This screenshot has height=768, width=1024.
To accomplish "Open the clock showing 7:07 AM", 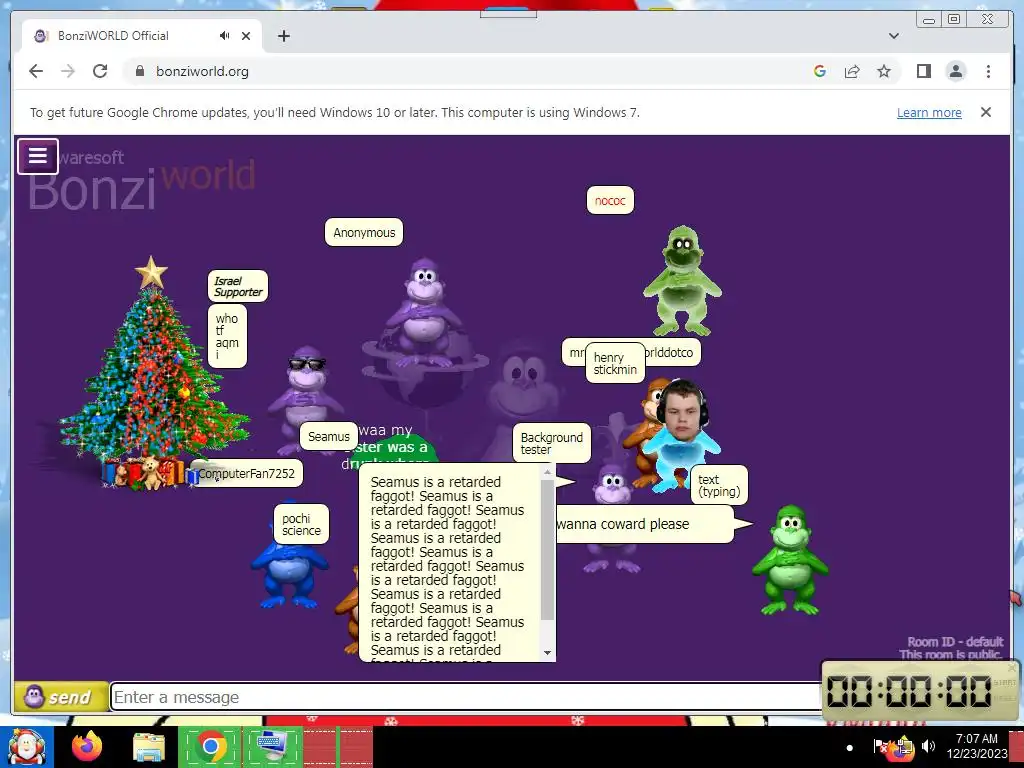I will pos(976,746).
